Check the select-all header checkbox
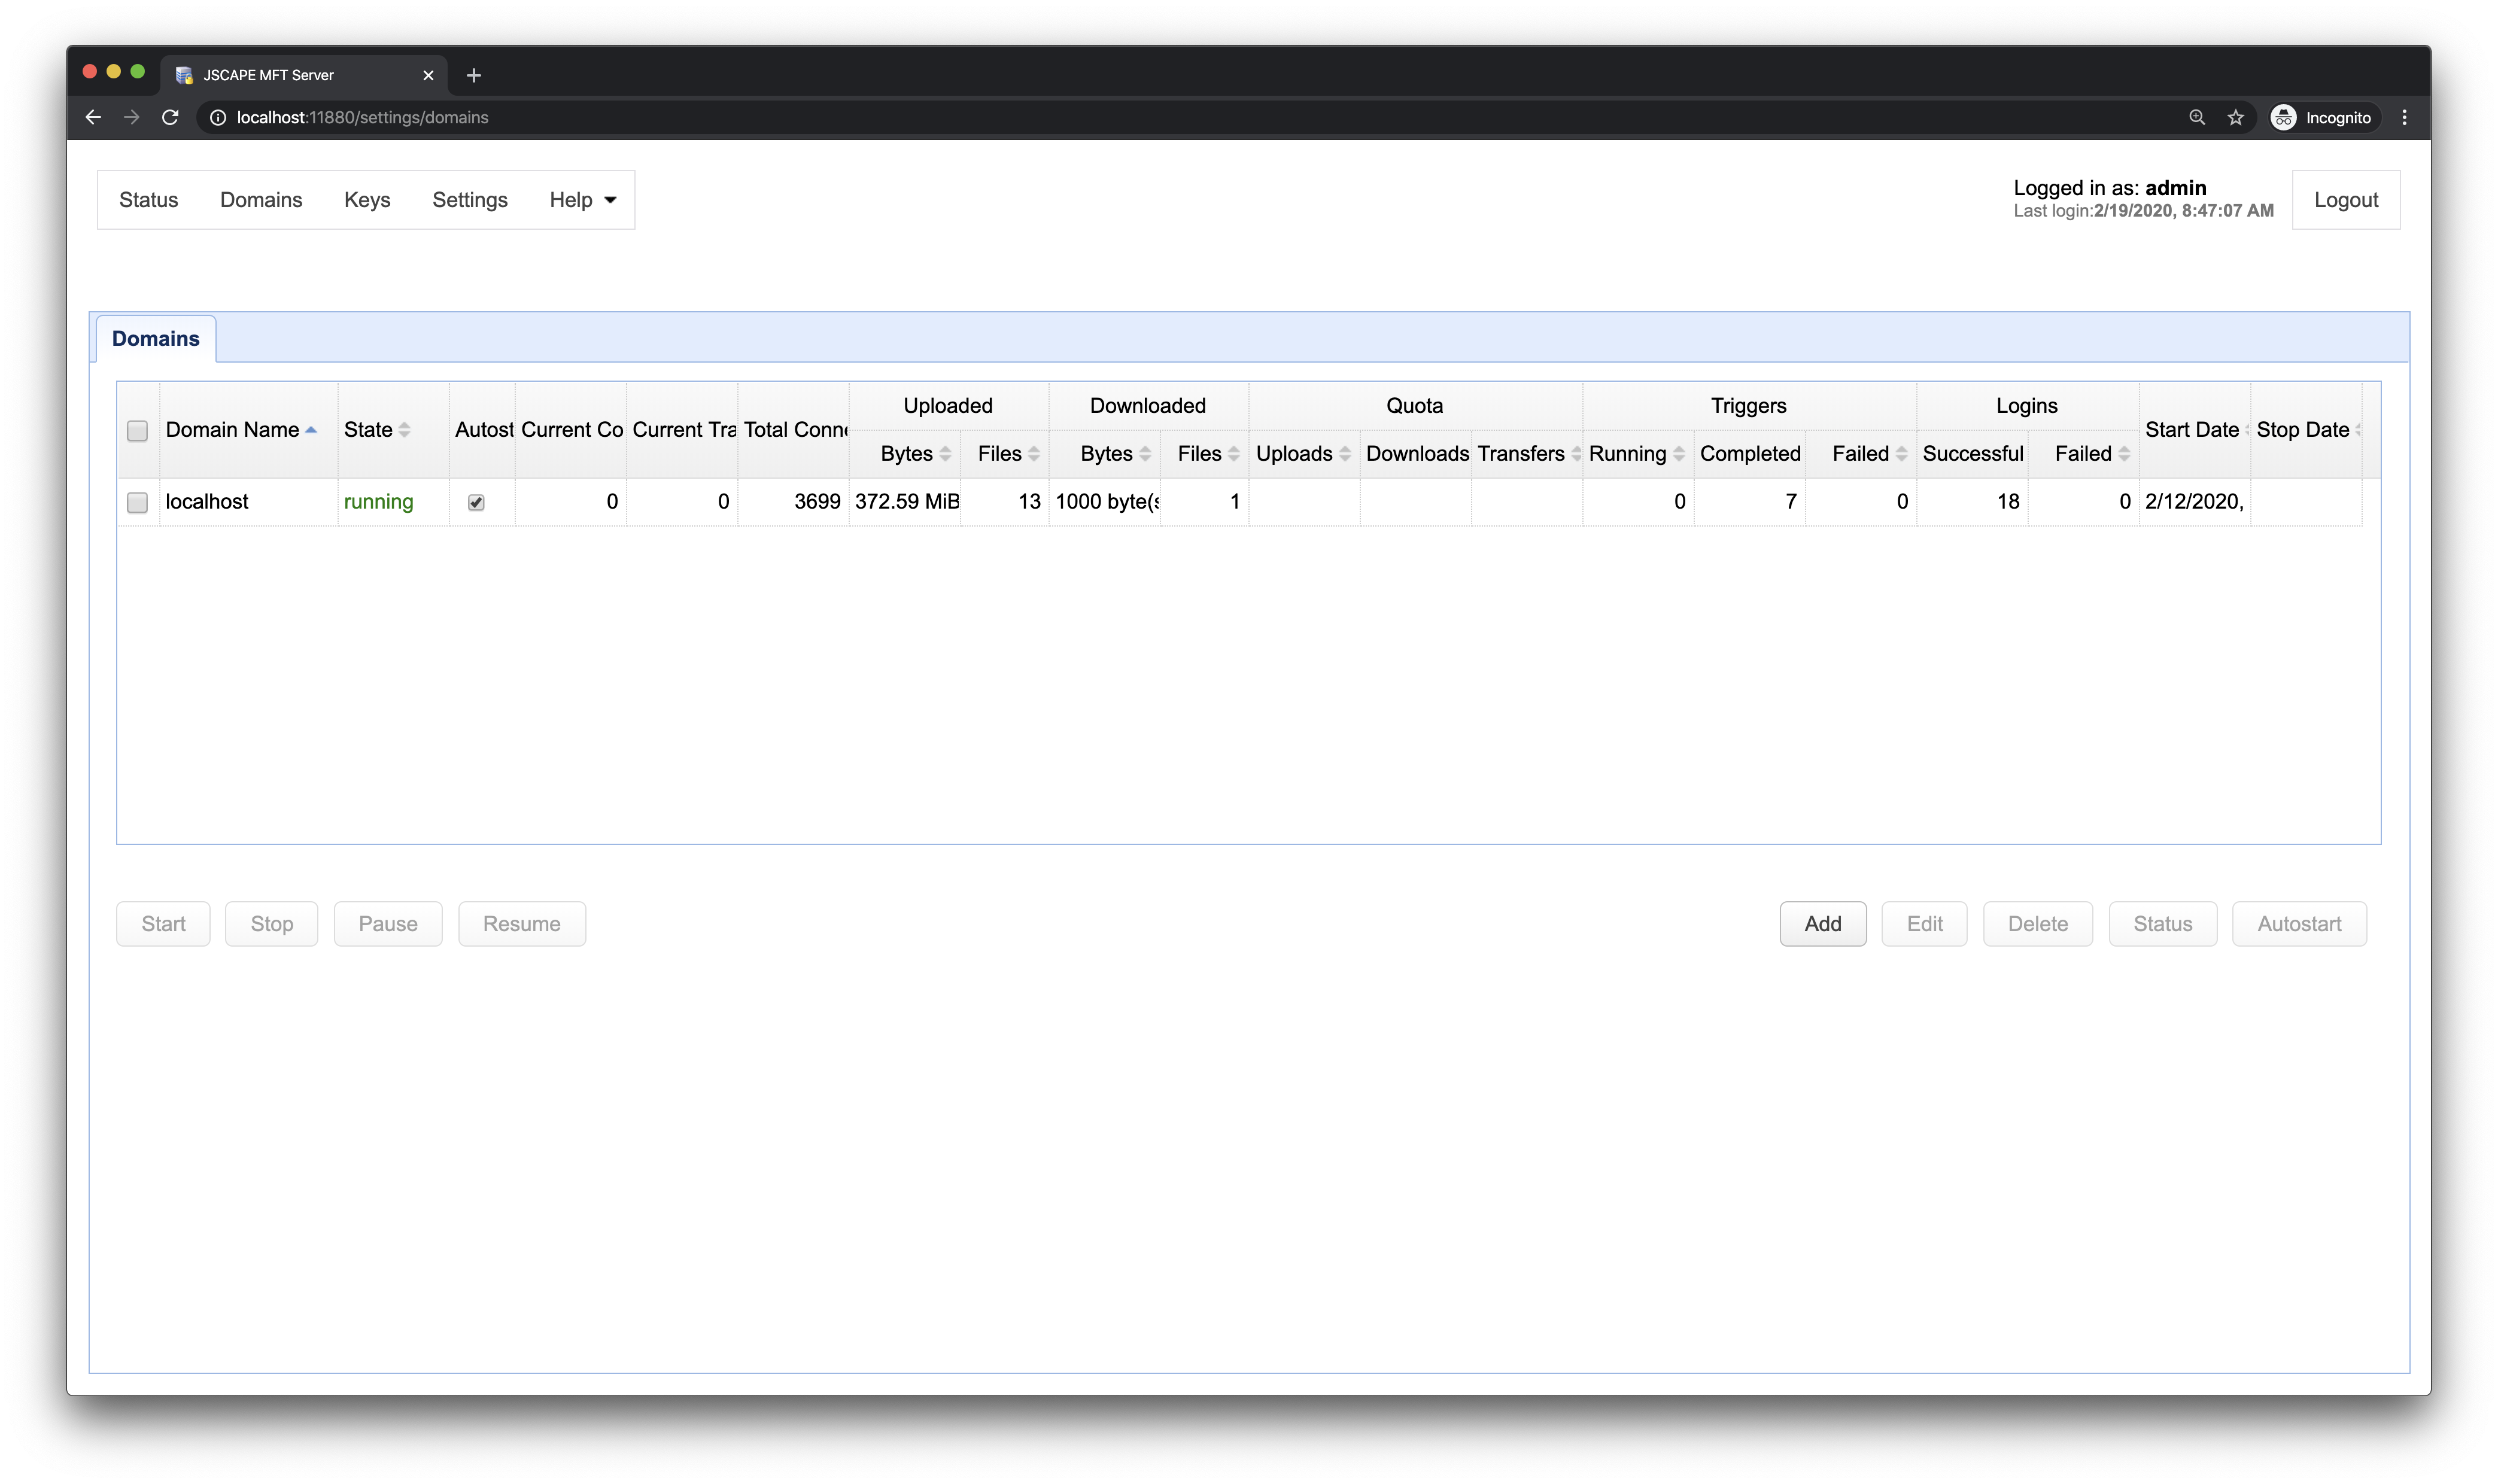The height and width of the screenshot is (1484, 2498). pos(137,430)
